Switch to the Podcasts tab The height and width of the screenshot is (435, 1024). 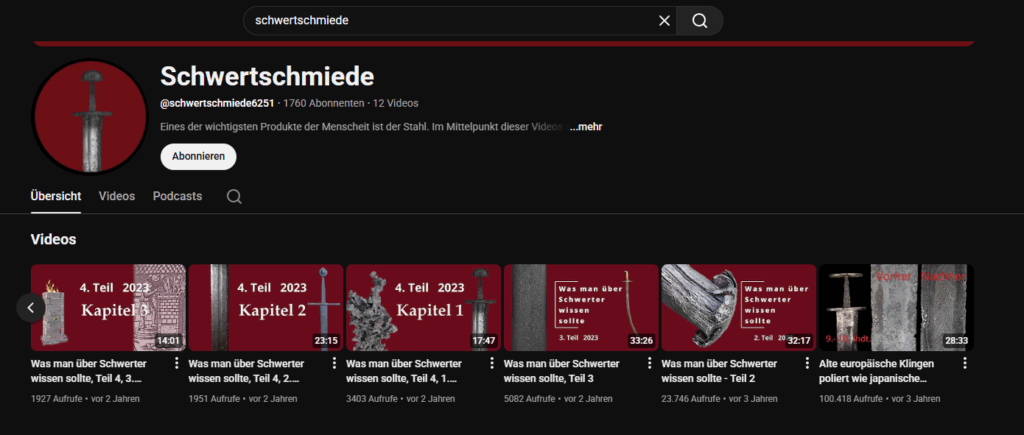[x=177, y=196]
